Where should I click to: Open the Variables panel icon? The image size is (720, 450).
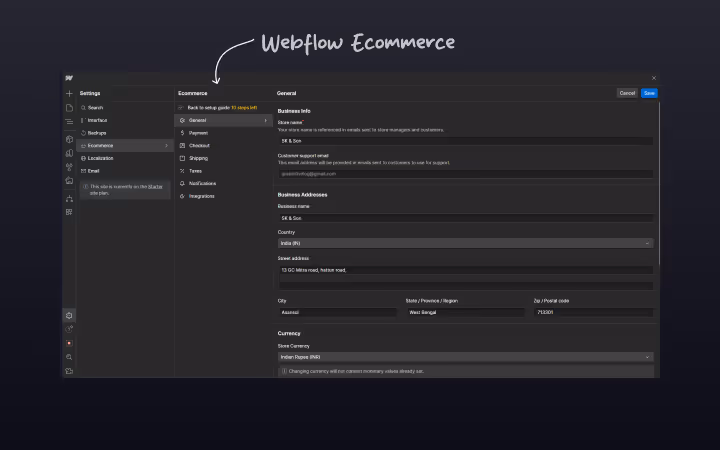click(x=69, y=153)
